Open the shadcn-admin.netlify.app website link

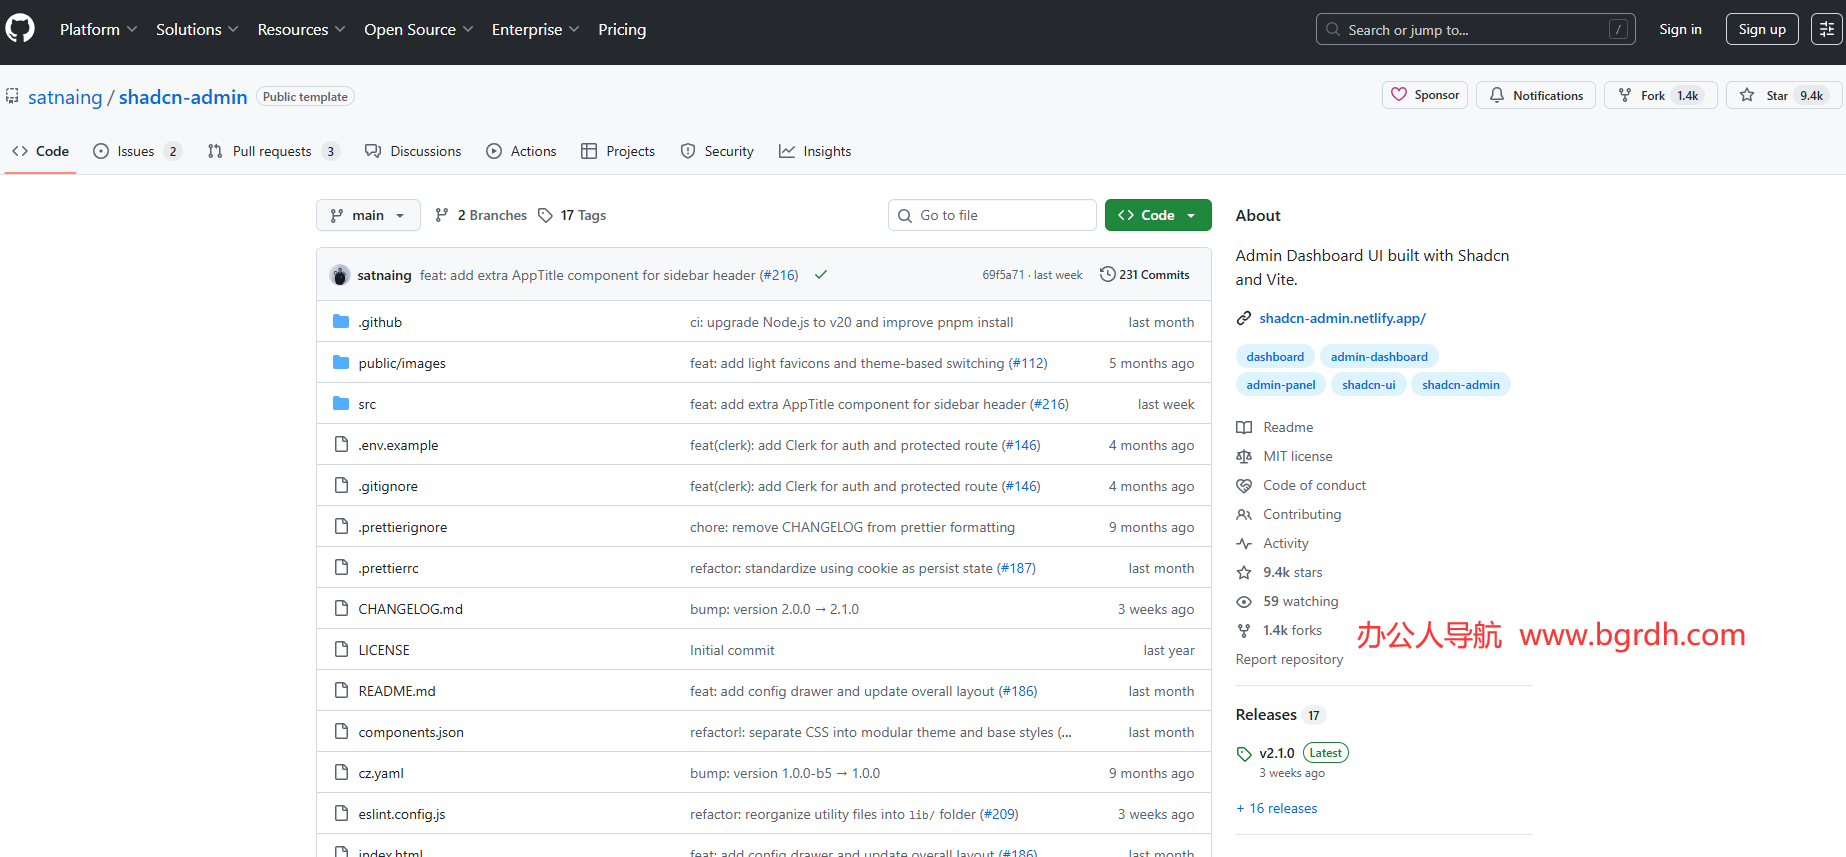1342,318
